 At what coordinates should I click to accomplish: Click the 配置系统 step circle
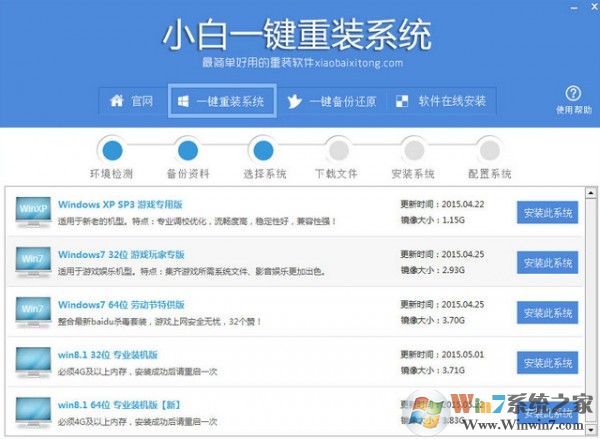(x=490, y=150)
